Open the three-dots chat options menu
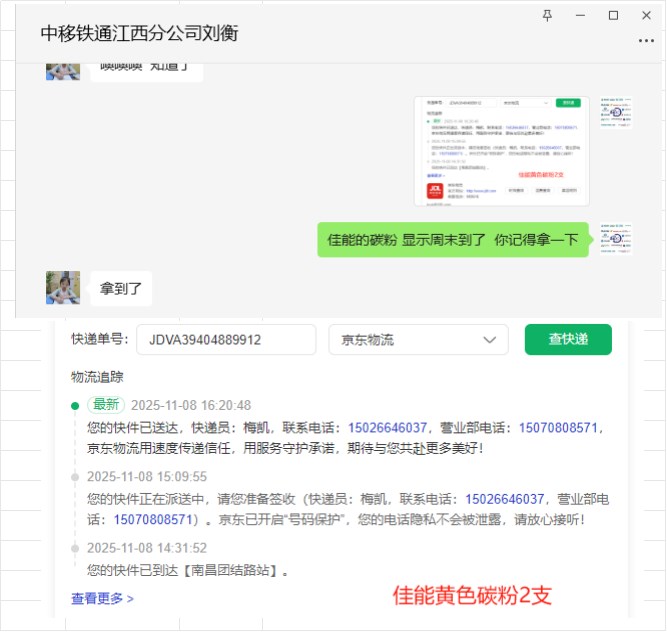This screenshot has height=632, width=667. click(646, 40)
